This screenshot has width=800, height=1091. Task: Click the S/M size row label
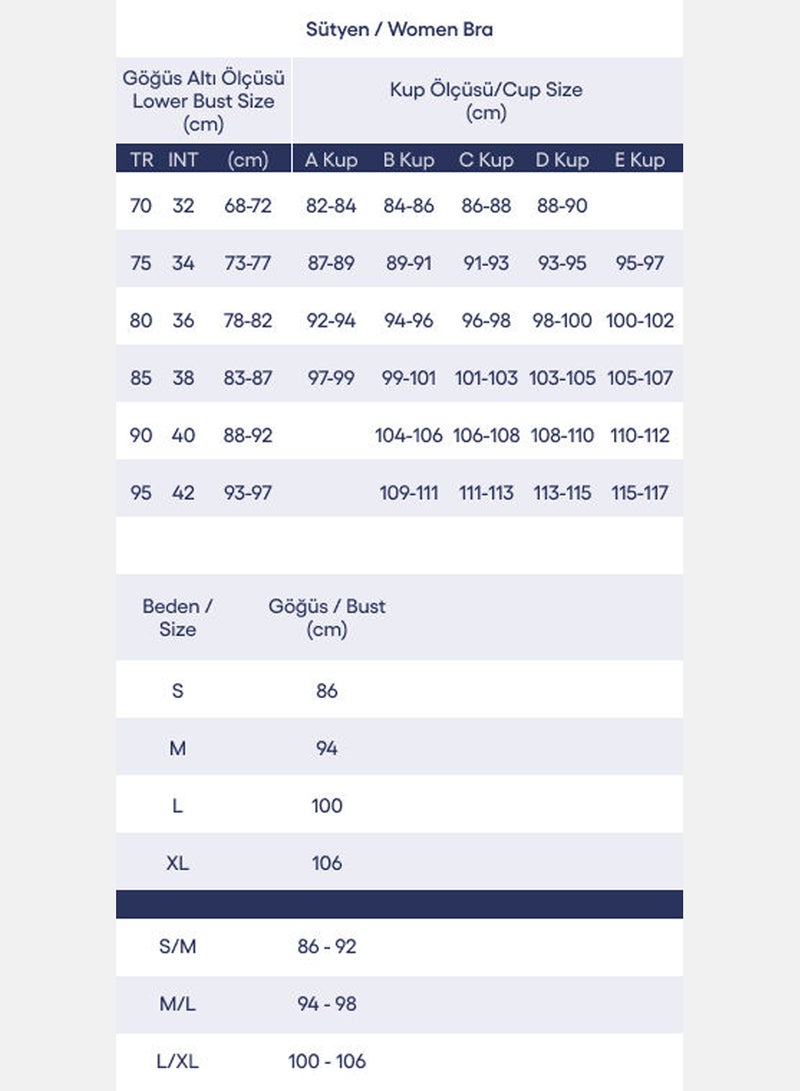177,947
